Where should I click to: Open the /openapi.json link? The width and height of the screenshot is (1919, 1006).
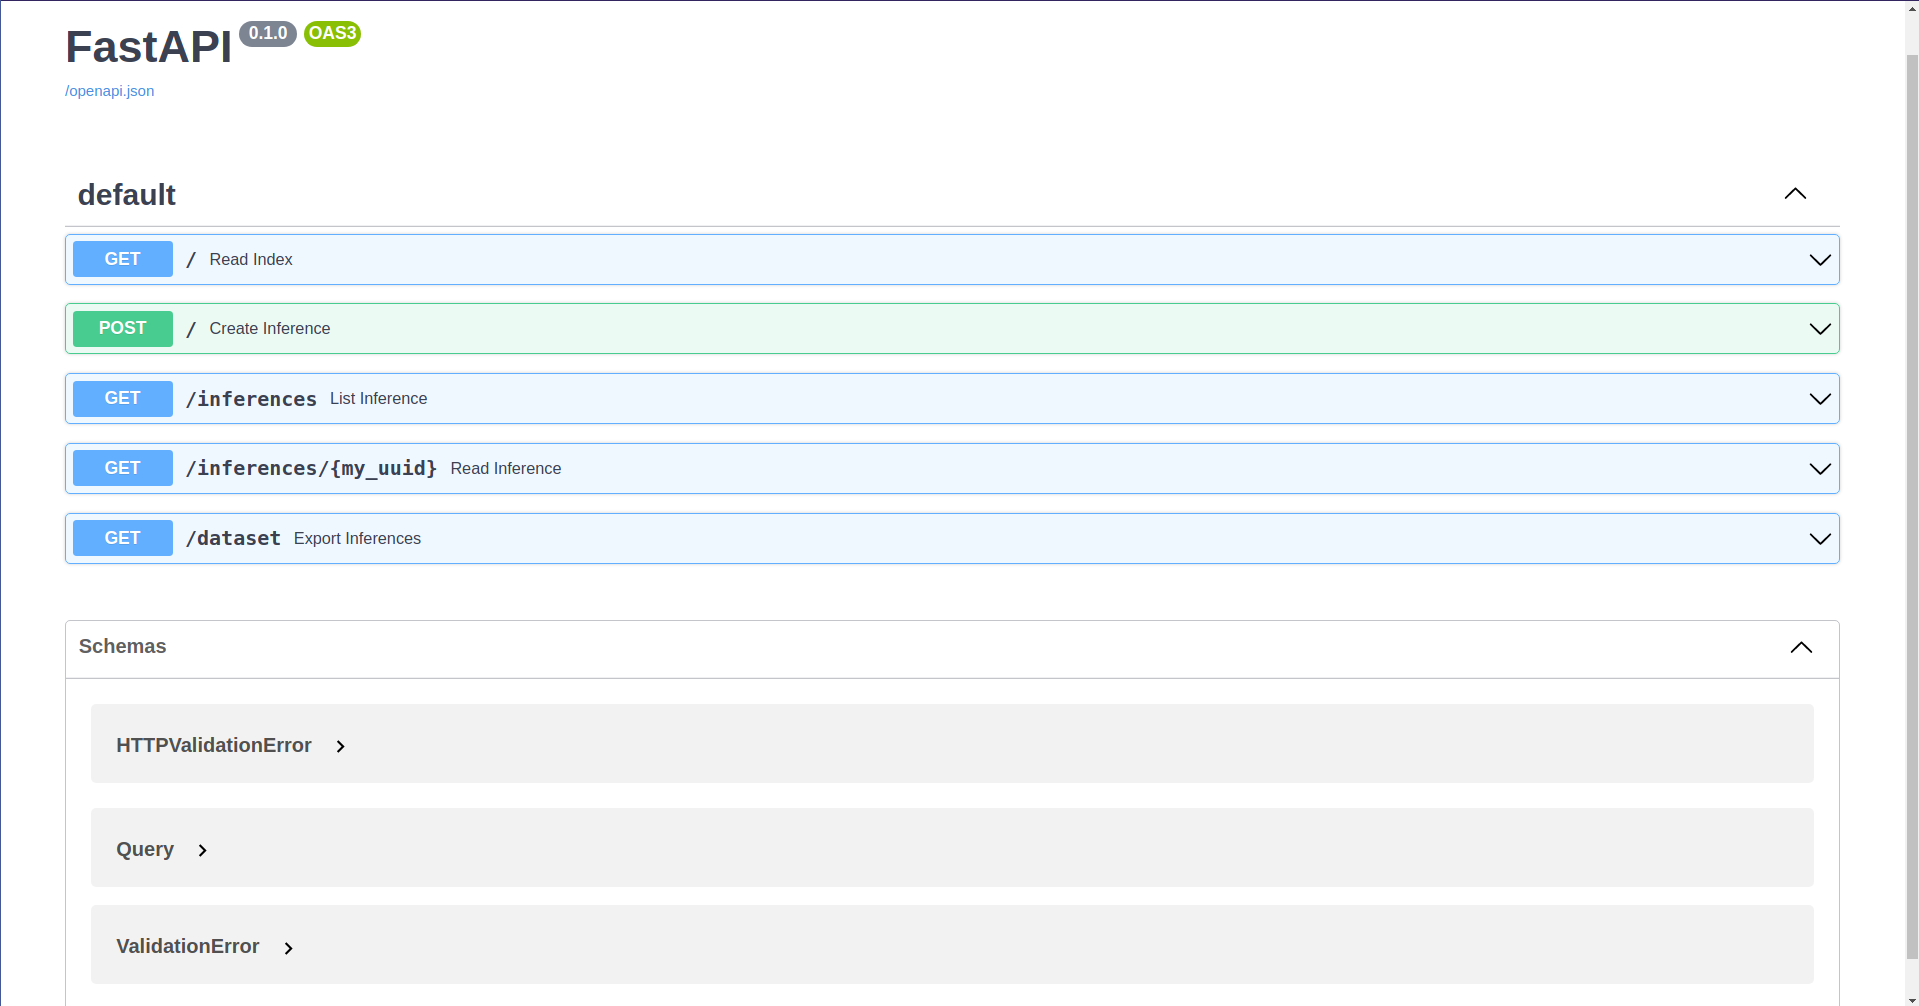pos(109,91)
